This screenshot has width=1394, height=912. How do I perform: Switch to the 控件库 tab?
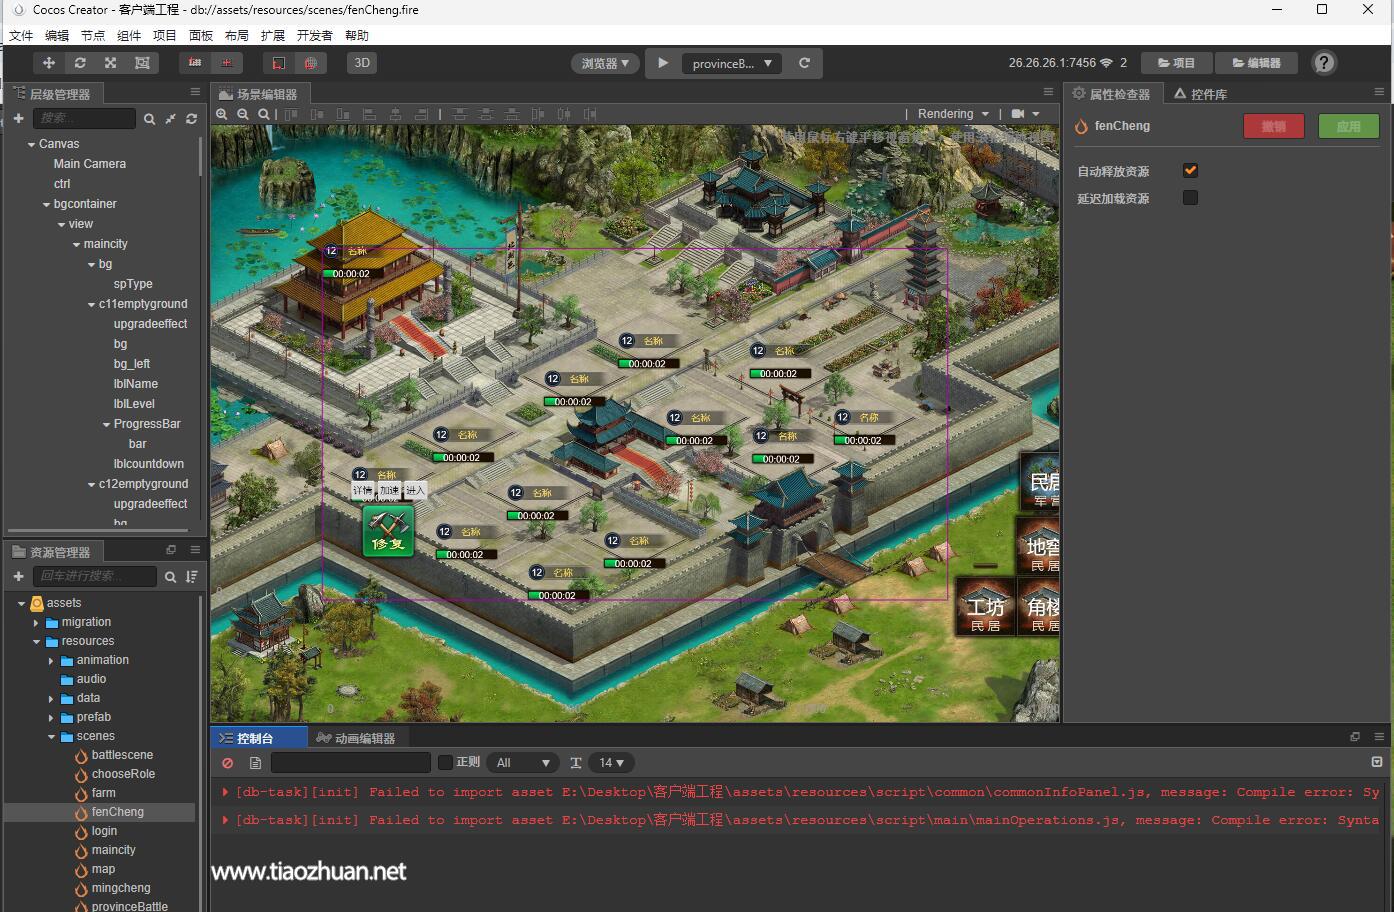[1200, 94]
